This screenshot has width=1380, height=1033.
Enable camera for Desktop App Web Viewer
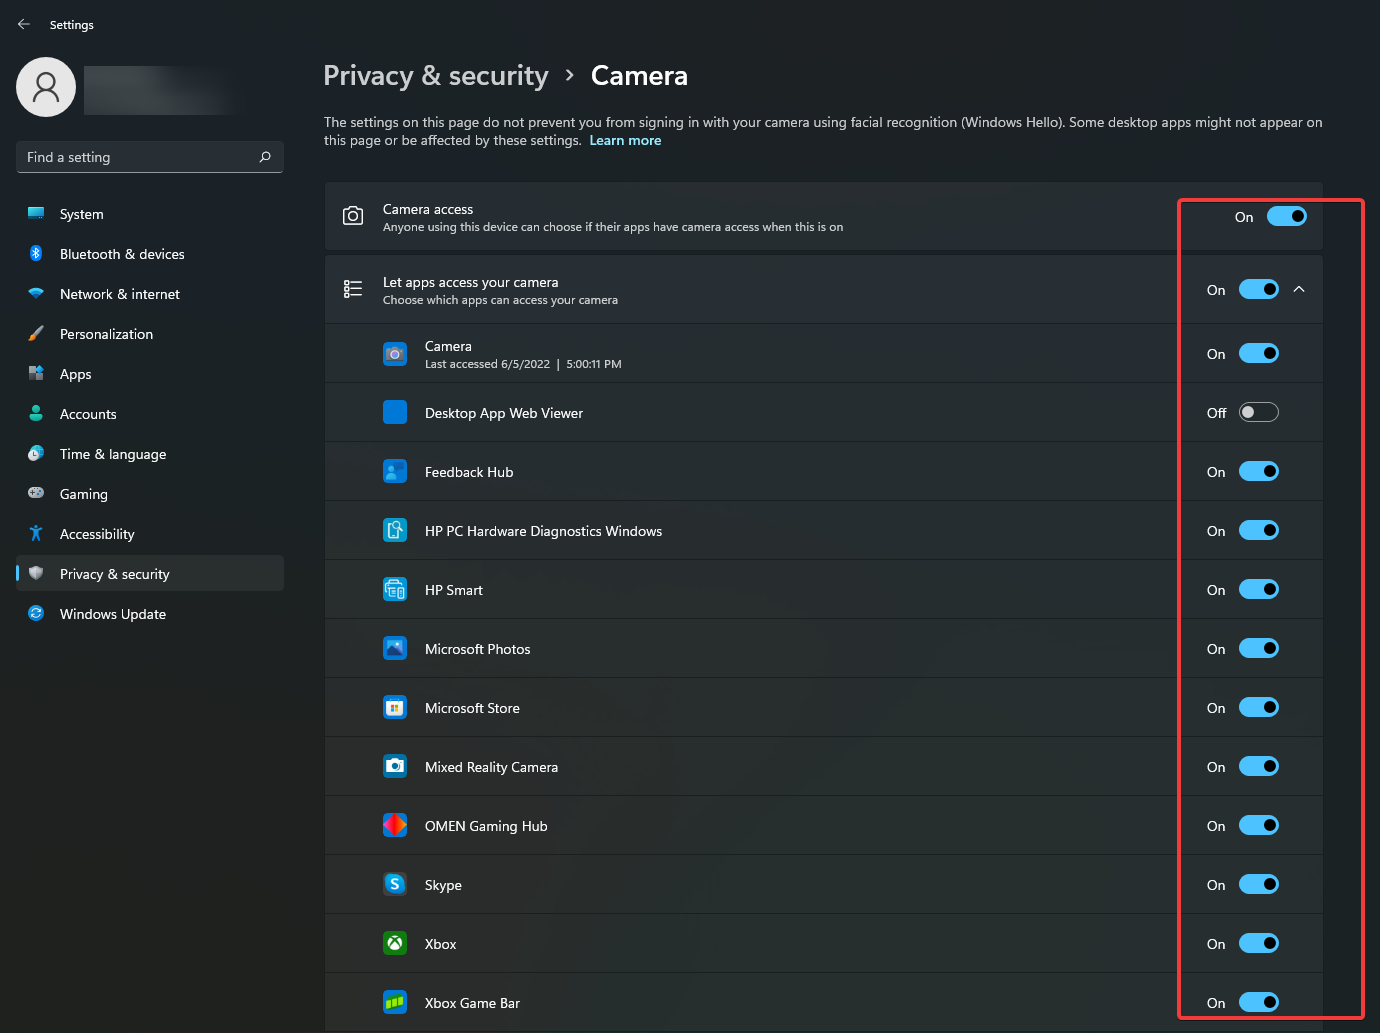[1258, 412]
